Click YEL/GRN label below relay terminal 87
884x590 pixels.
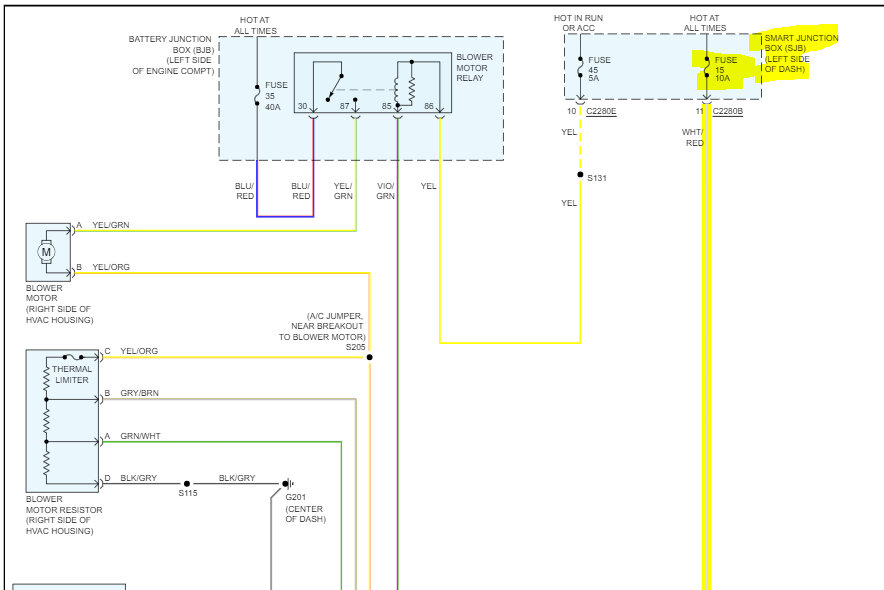[343, 191]
